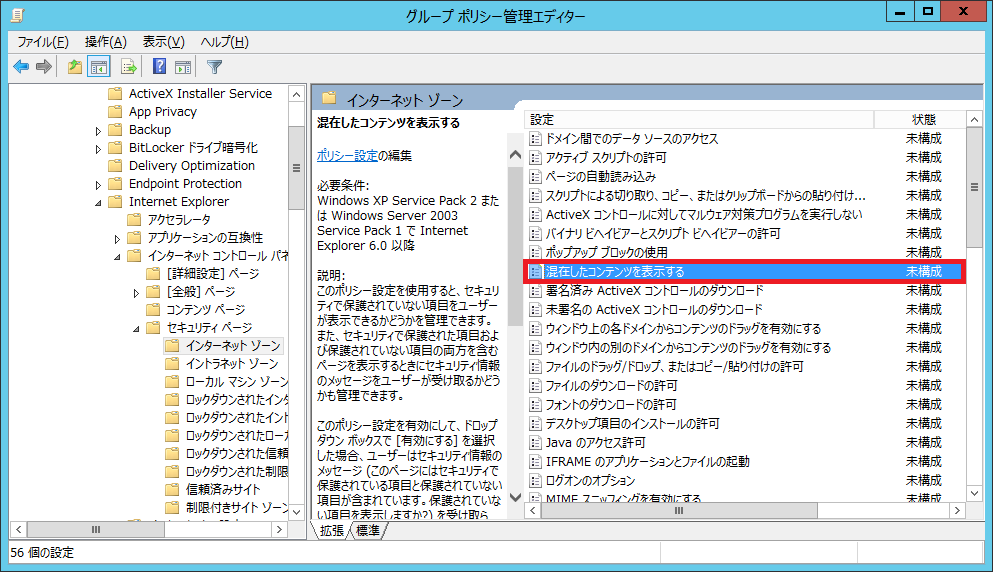Open the 表示(V) menu
Screen dimensions: 993x572
tap(163, 42)
